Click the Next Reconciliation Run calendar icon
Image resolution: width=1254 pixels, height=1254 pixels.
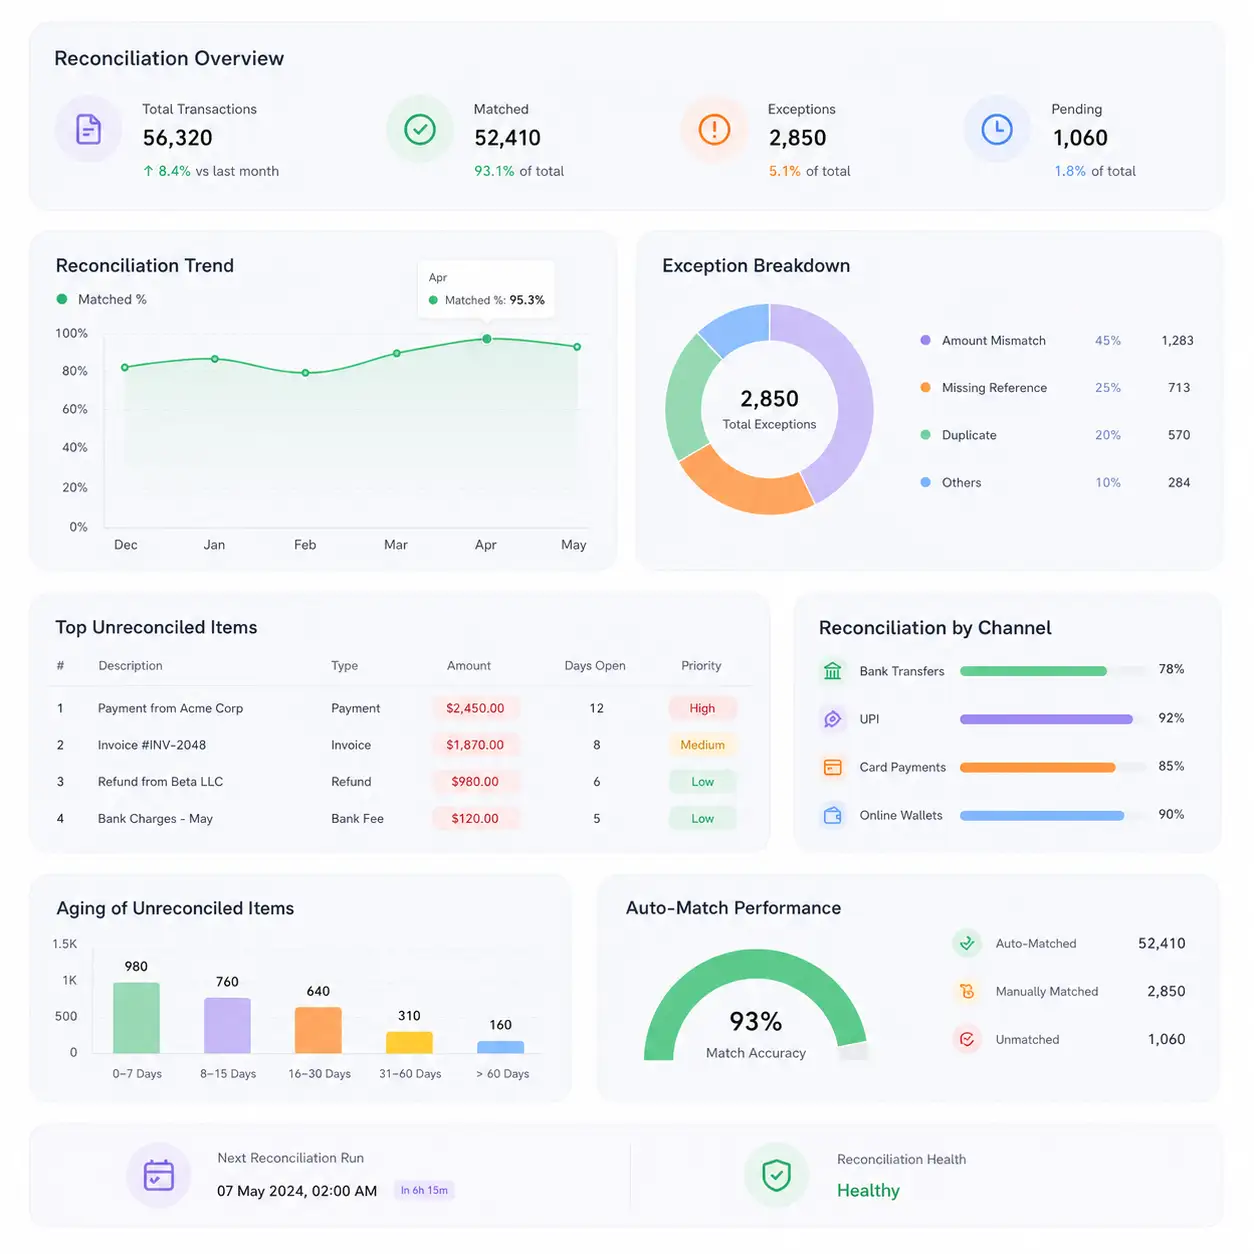click(159, 1175)
